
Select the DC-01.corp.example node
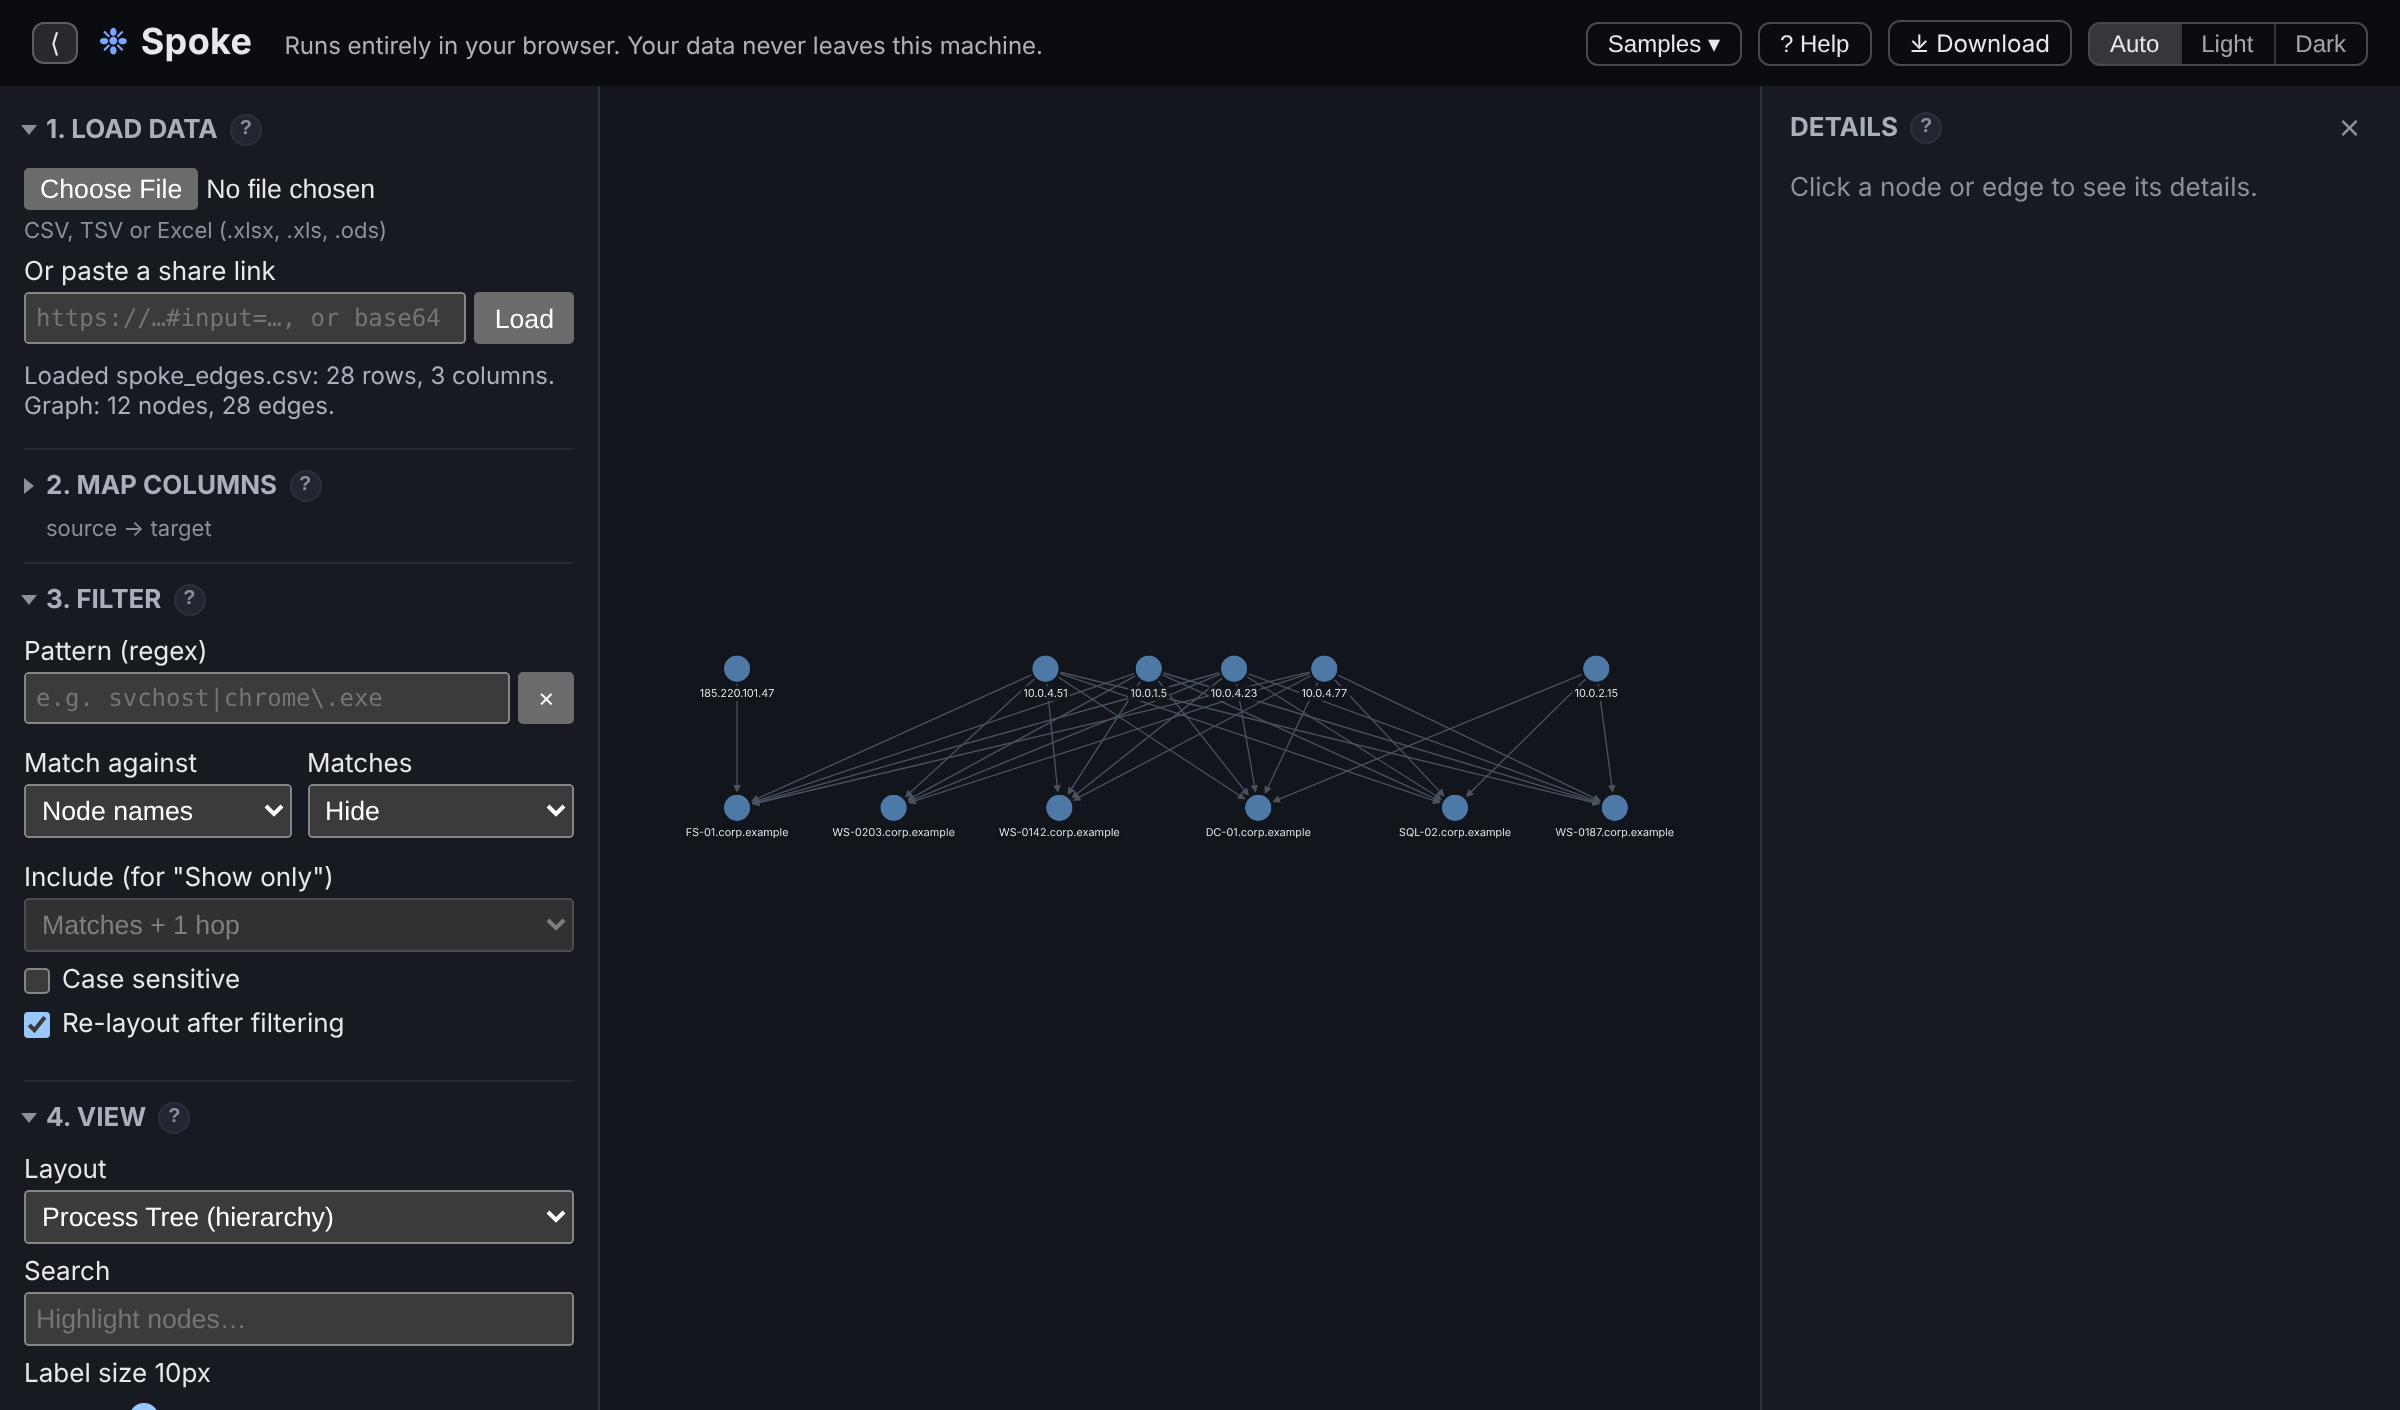coord(1258,807)
